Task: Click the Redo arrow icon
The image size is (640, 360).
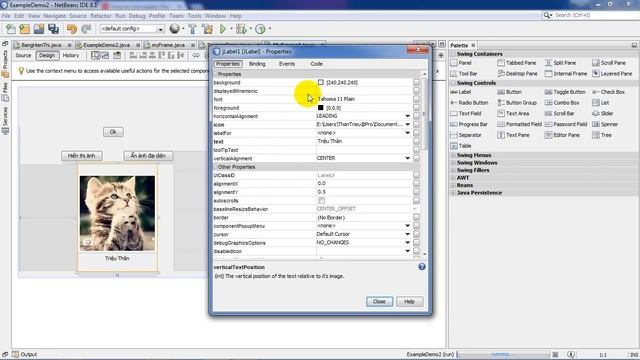Action: point(86,29)
